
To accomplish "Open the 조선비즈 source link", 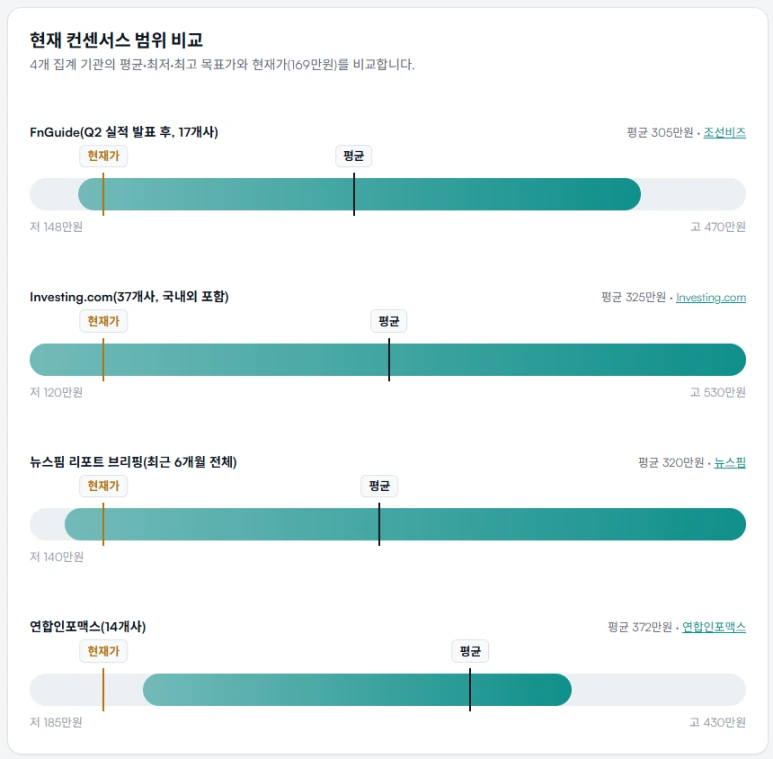I will [724, 133].
